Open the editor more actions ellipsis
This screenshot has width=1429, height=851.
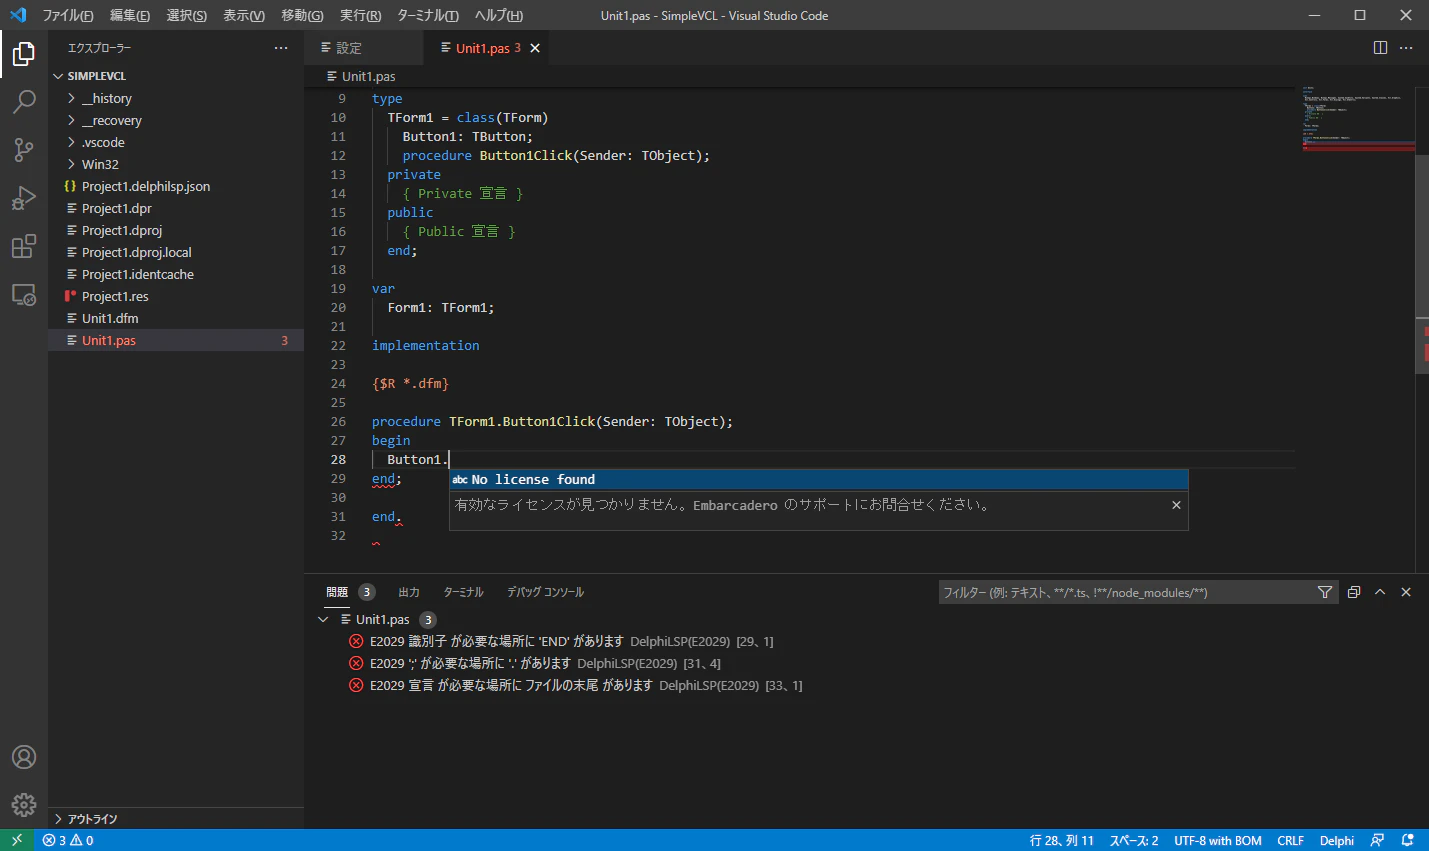(x=1406, y=48)
